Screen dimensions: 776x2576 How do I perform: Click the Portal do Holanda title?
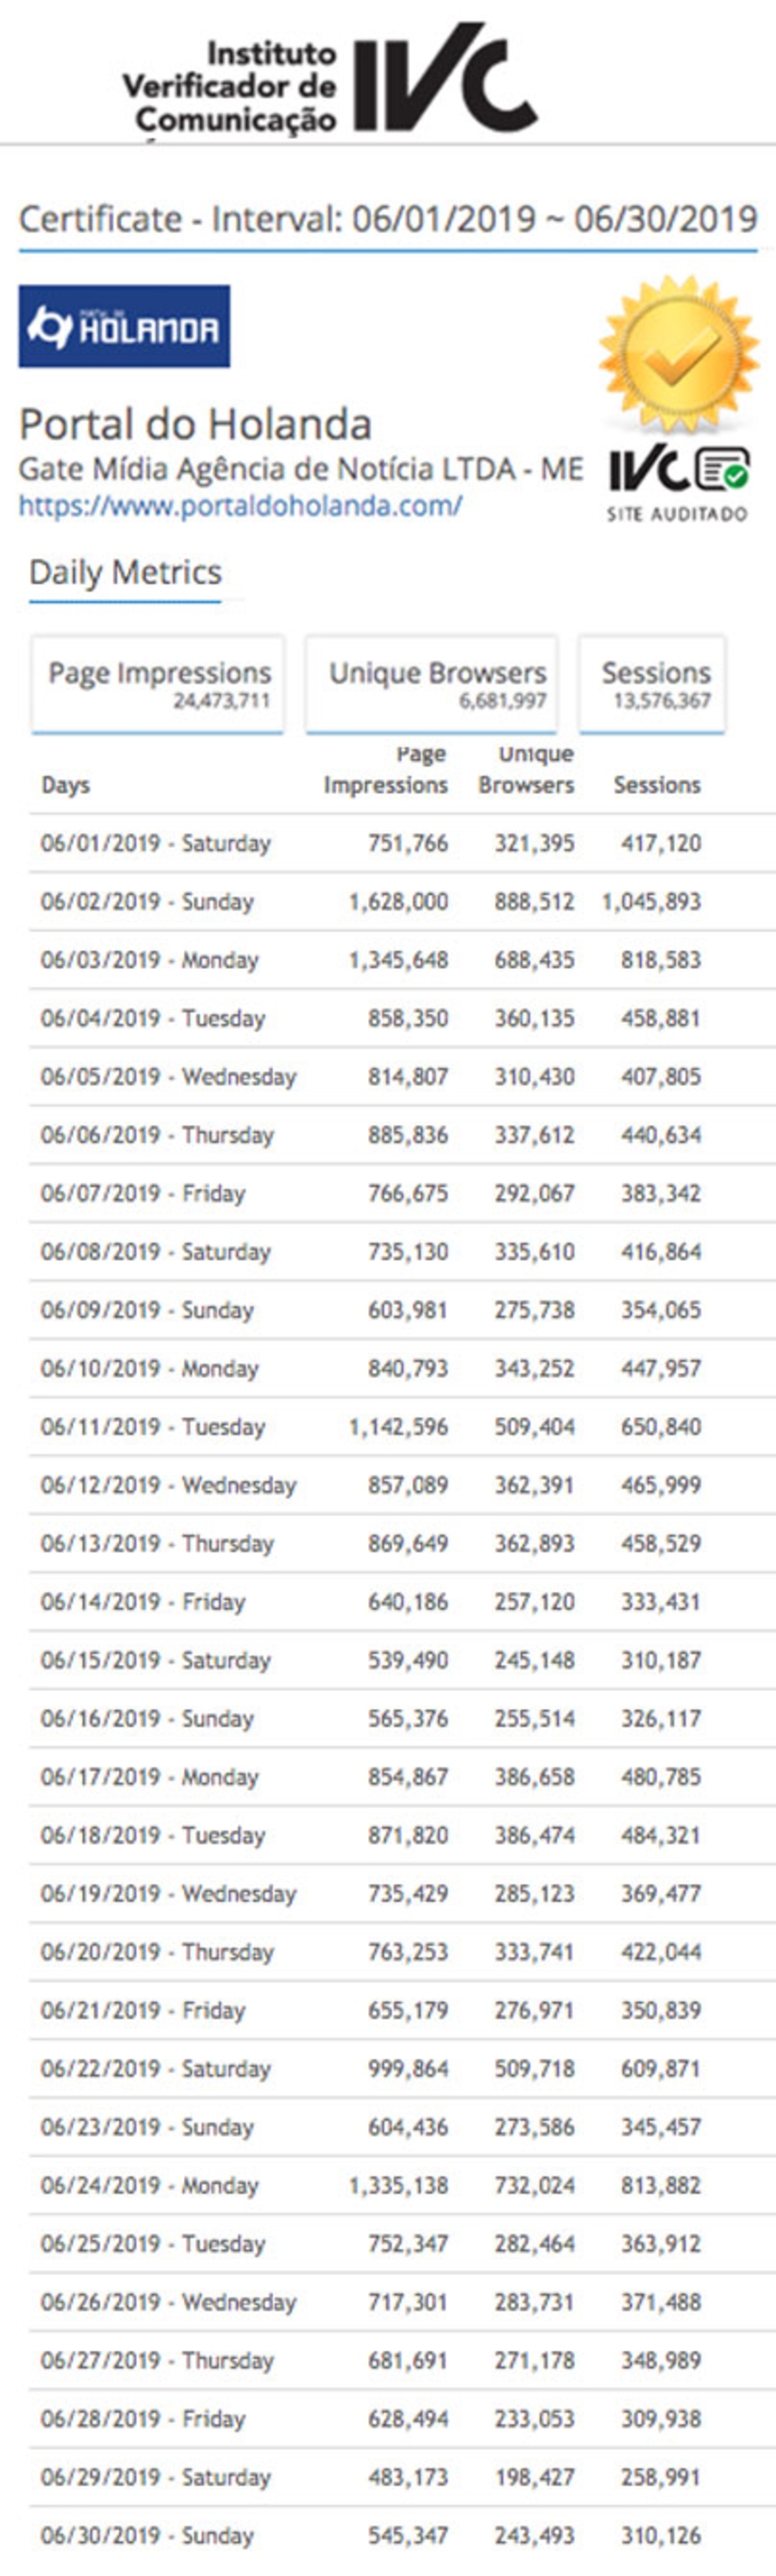click(195, 425)
